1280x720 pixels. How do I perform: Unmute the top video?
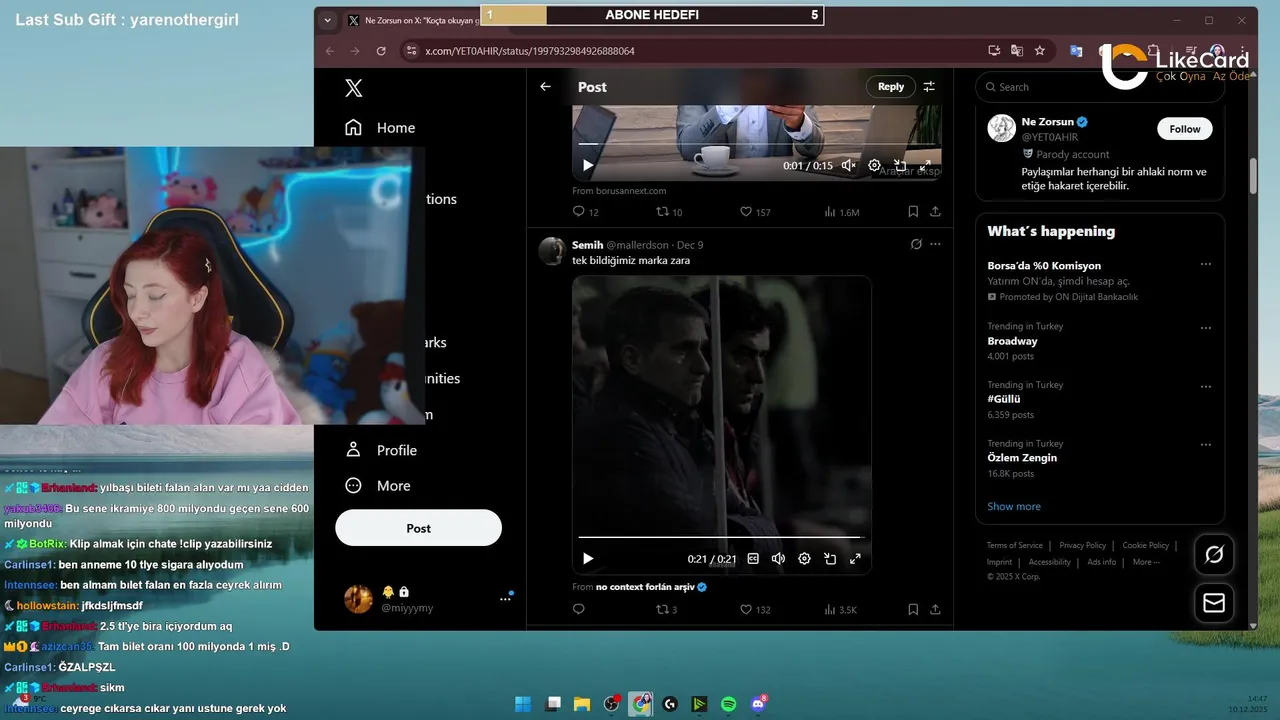pos(849,165)
